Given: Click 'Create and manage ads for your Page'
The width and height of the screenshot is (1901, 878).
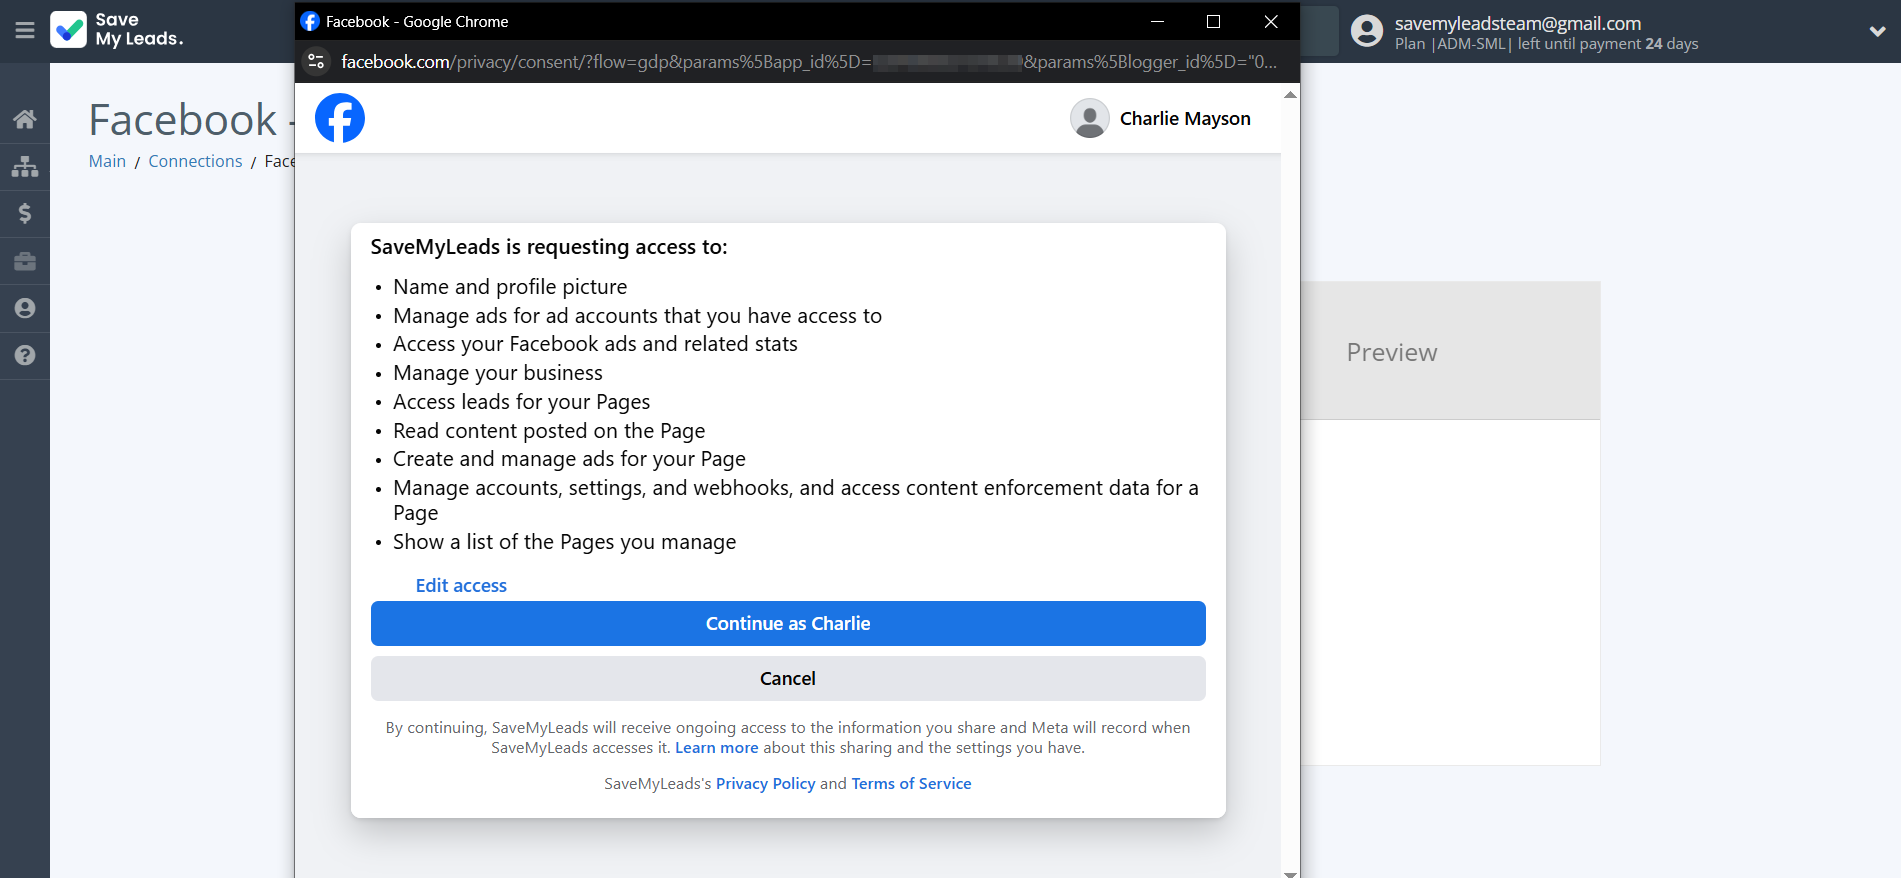Looking at the screenshot, I should tap(569, 459).
